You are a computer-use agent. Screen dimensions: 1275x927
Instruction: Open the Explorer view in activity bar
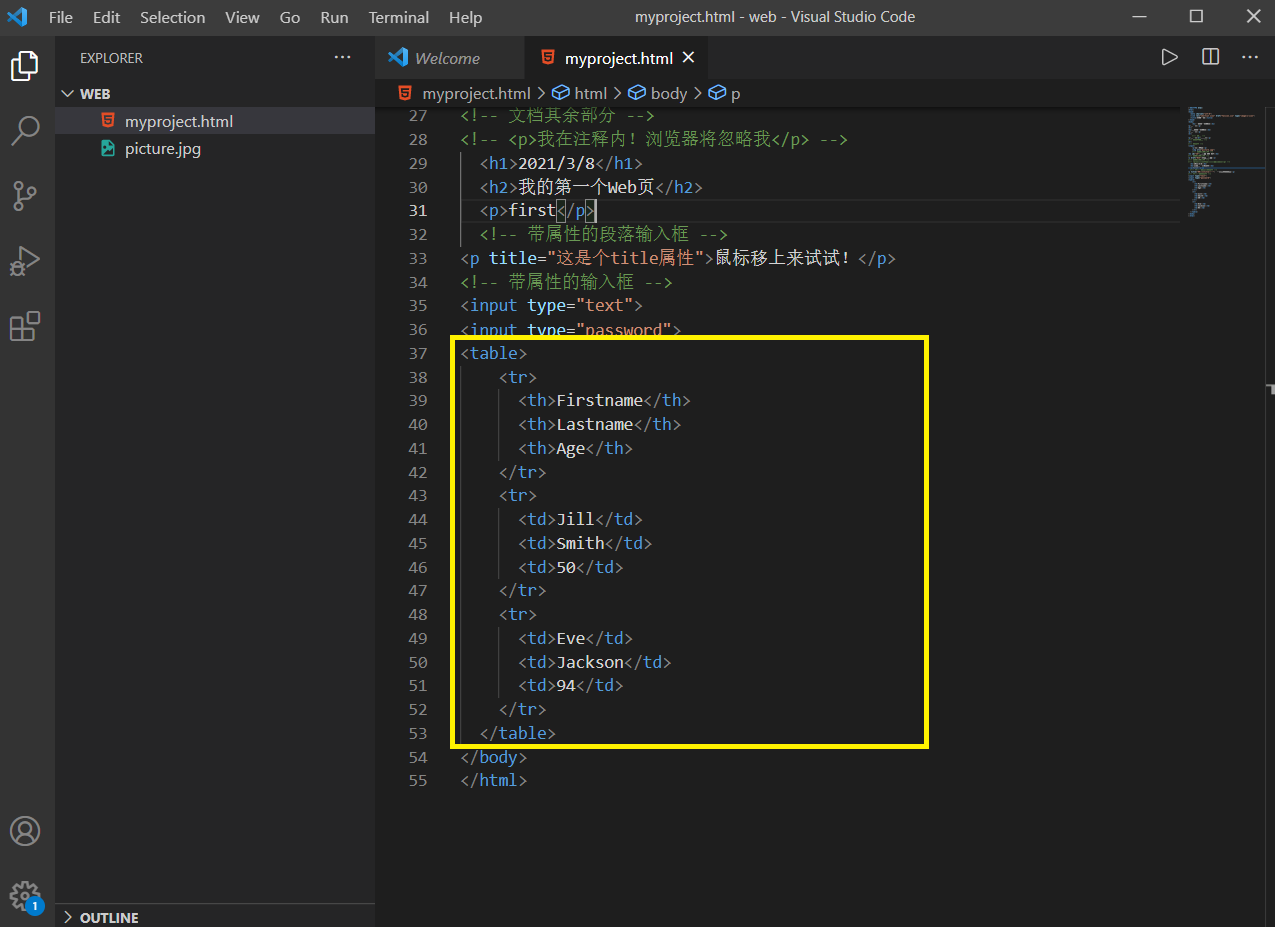pyautogui.click(x=25, y=66)
